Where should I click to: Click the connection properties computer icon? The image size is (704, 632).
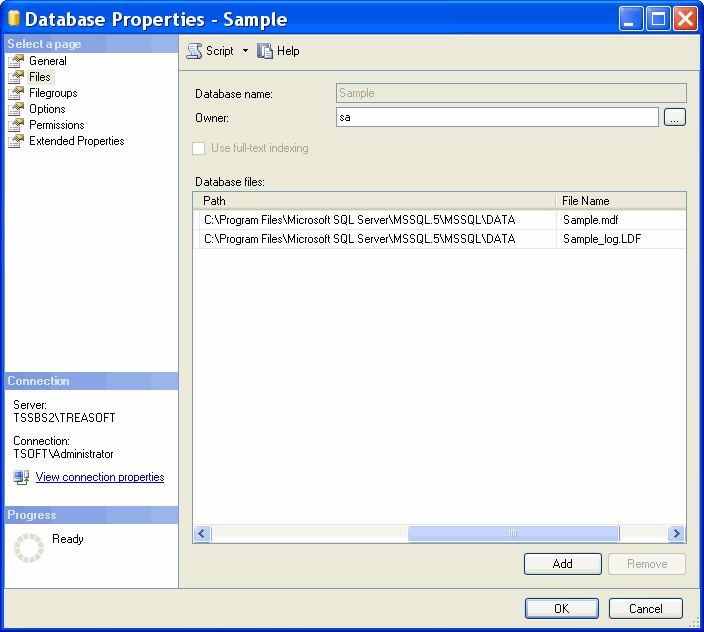[x=21, y=478]
